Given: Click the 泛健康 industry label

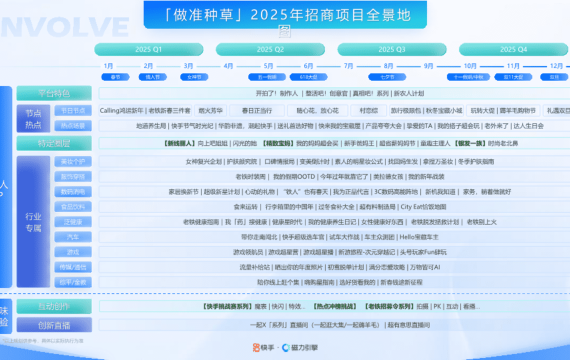Looking at the screenshot, I should pos(73,222).
